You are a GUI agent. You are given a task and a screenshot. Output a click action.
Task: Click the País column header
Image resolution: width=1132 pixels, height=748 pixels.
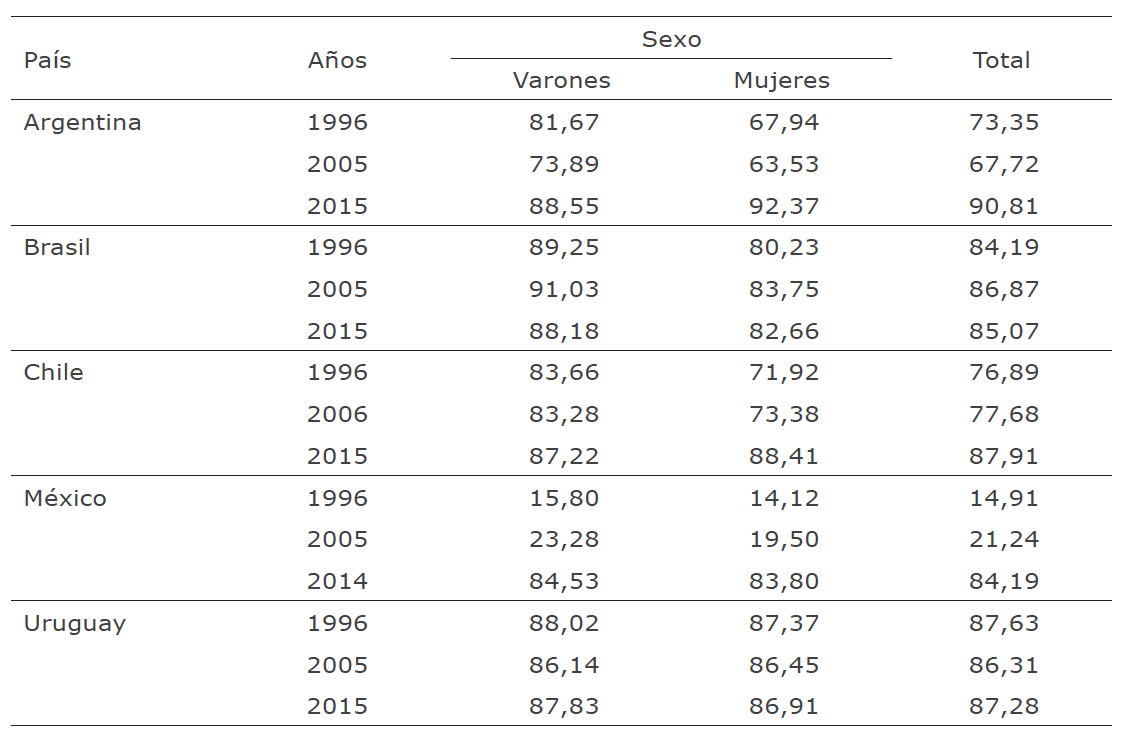[x=48, y=60]
